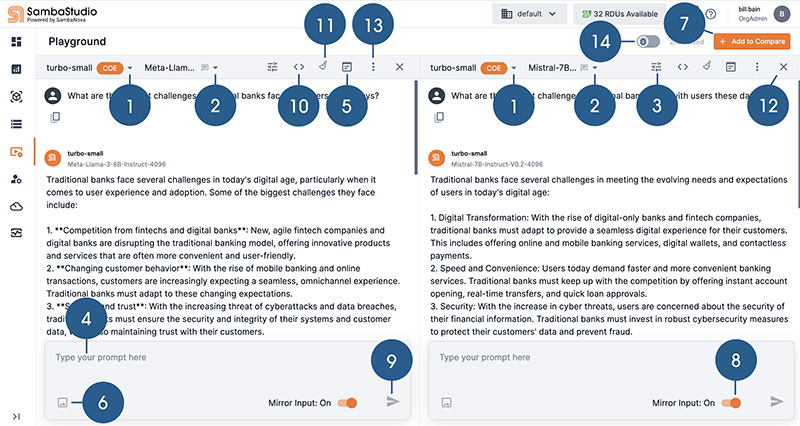Toggle the switch beside Add to Compare
Viewport: 800px width, 426px height.
pos(650,42)
